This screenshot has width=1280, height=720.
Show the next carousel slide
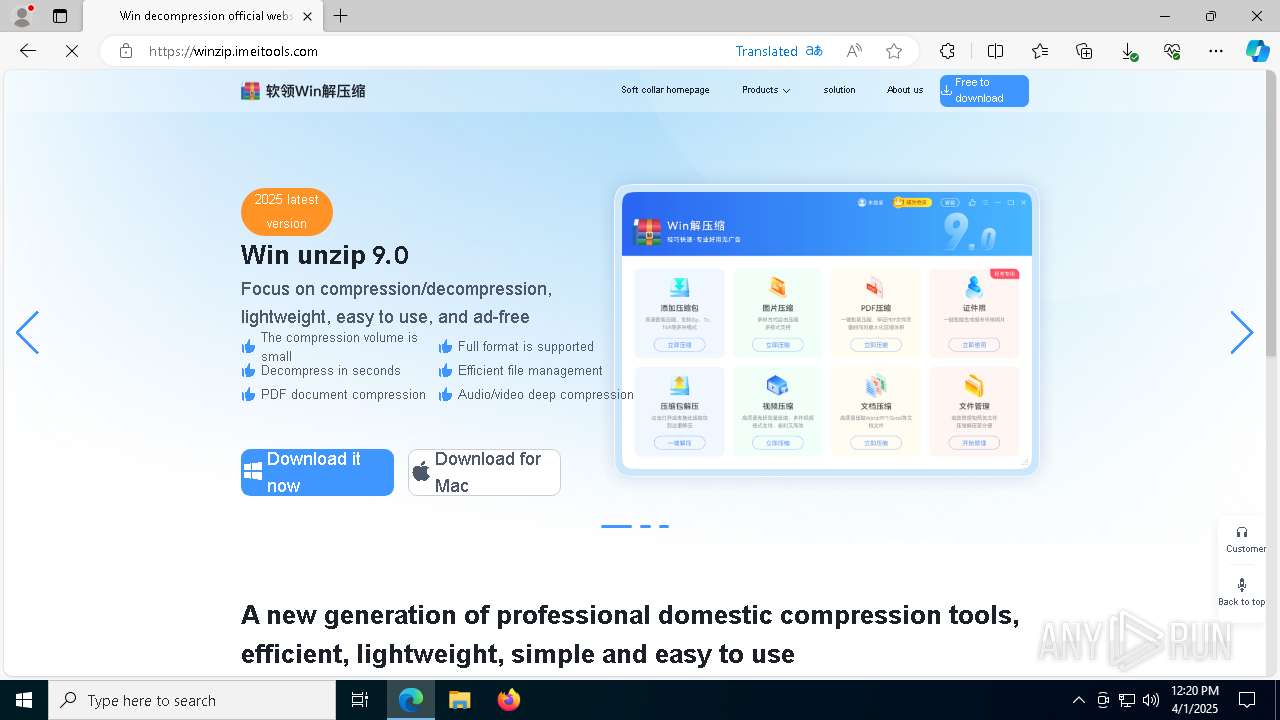tap(1241, 333)
